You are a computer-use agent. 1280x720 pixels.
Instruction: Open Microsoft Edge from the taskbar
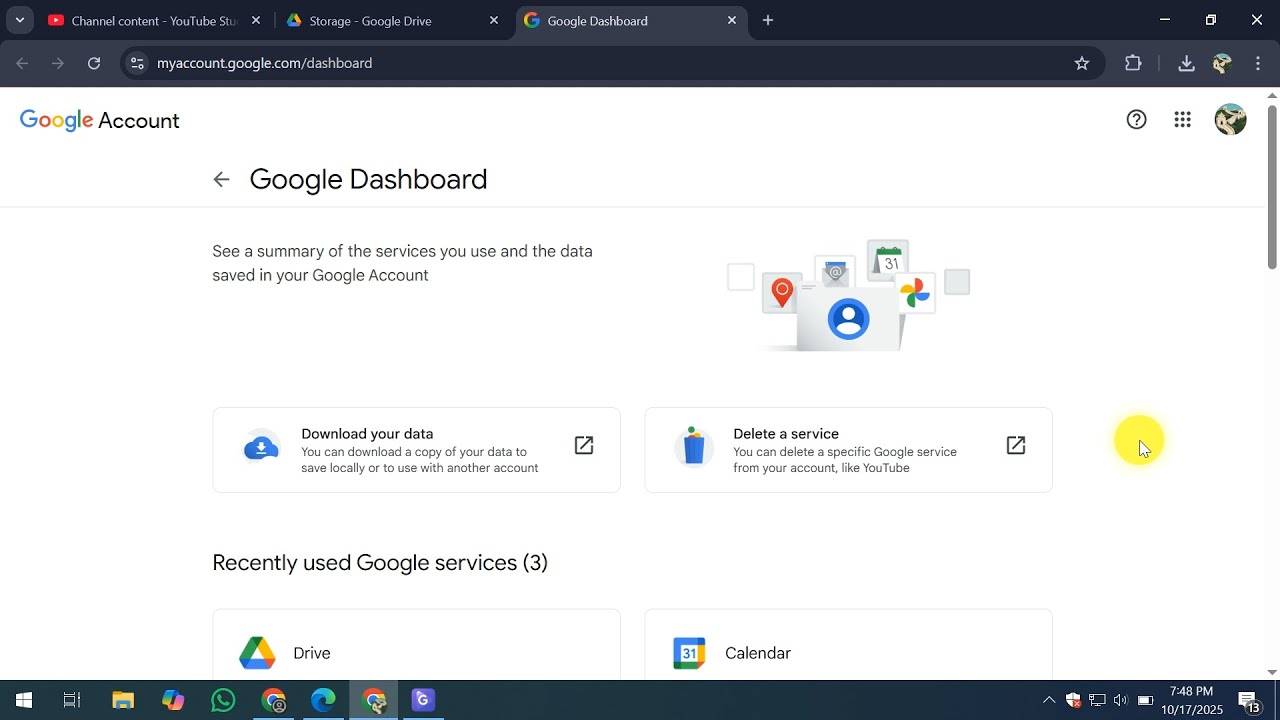tap(323, 700)
